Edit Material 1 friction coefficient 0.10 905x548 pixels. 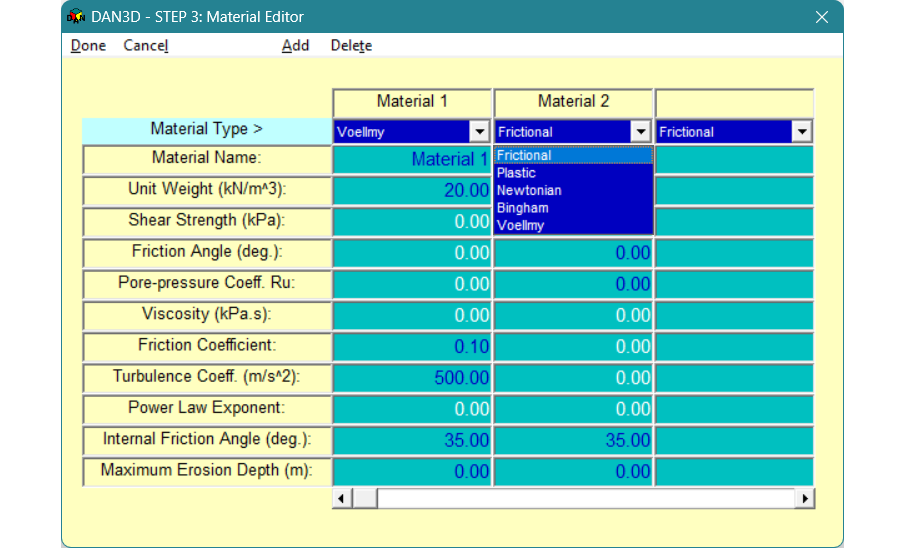pos(412,346)
